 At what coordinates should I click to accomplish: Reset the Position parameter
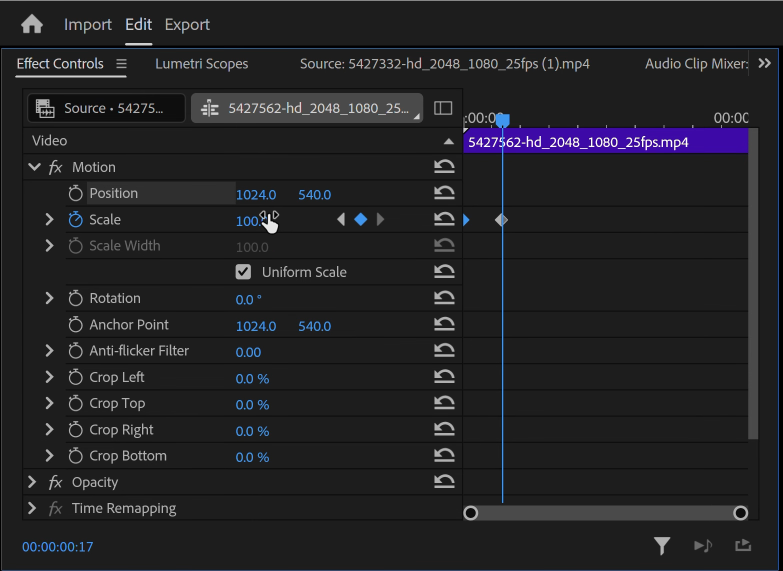click(444, 193)
